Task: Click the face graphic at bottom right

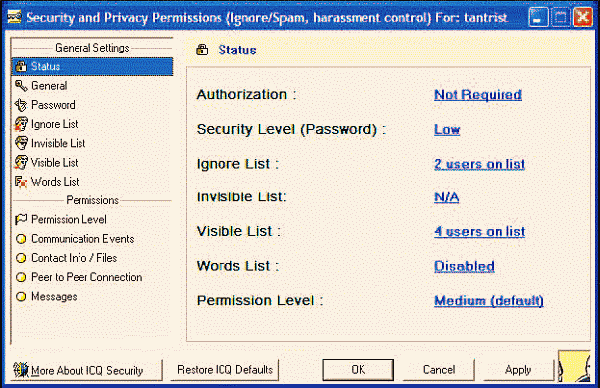Action: coord(574,367)
